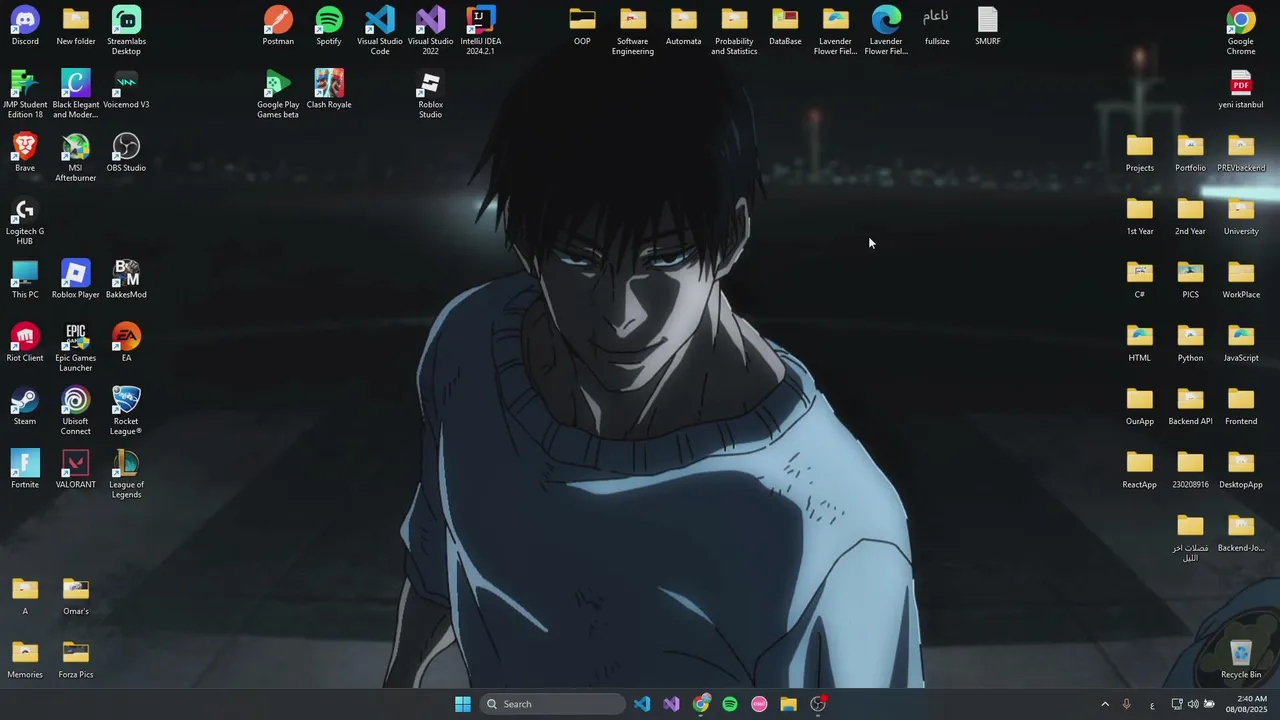Select the VALORANT desktop icon
Screen dimensions: 1280x720
click(76, 469)
